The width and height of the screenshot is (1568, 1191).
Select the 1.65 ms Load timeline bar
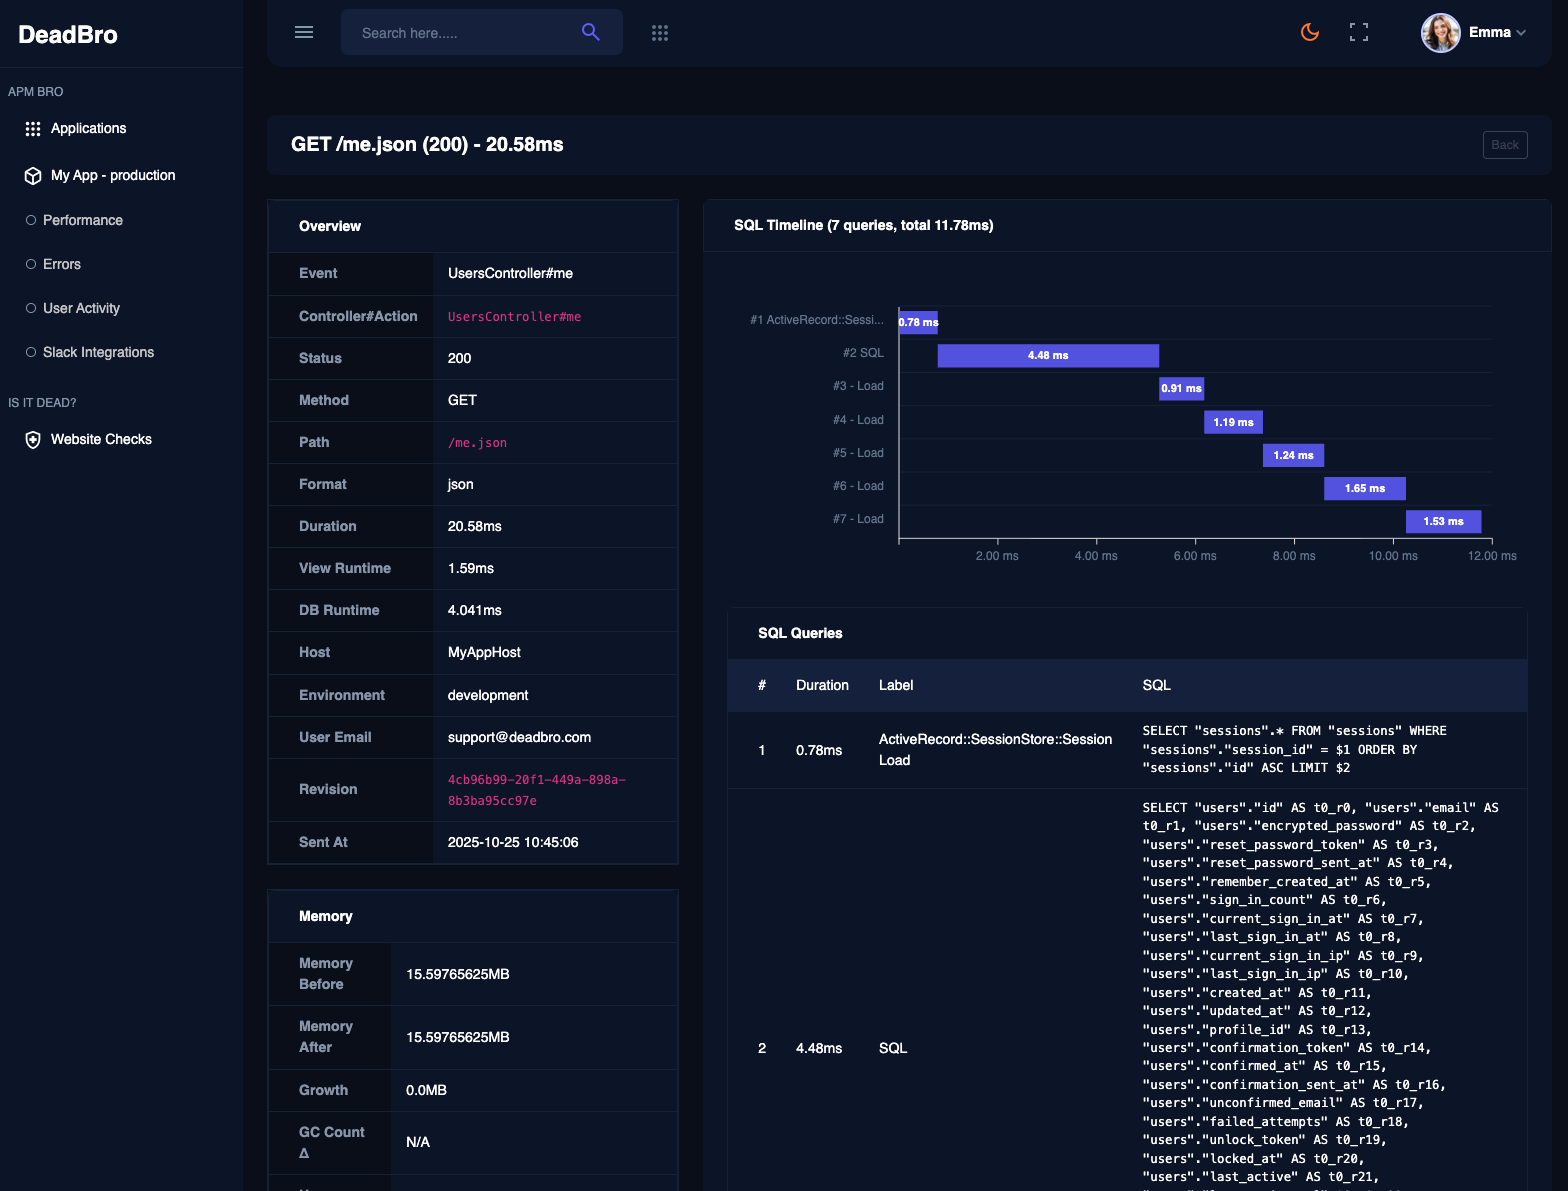point(1364,489)
